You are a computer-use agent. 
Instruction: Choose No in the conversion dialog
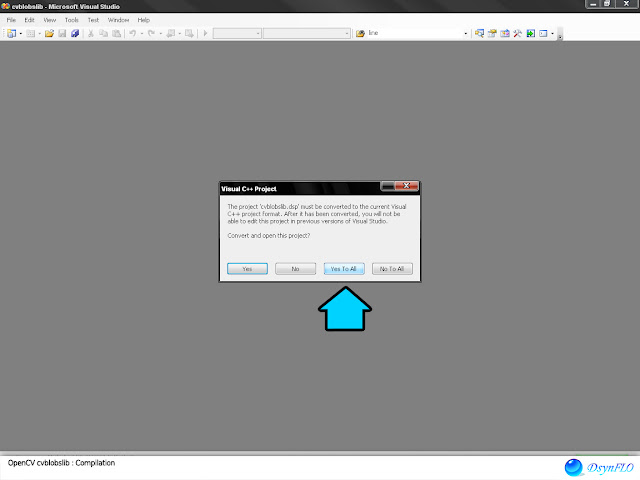[296, 269]
